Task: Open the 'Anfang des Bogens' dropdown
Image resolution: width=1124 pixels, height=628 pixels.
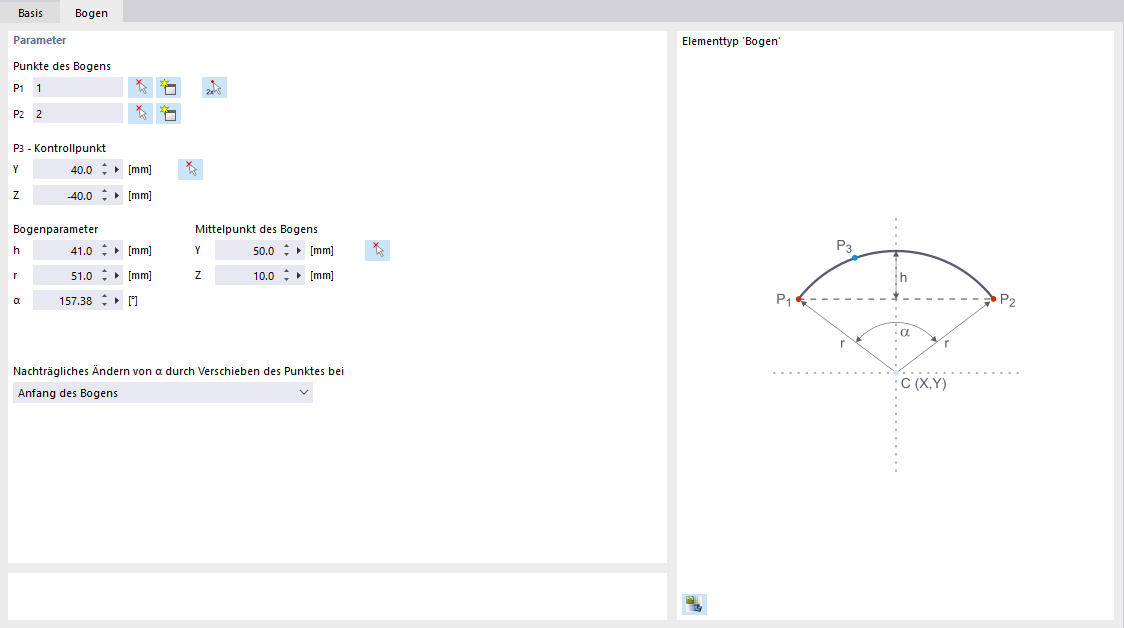Action: (163, 393)
